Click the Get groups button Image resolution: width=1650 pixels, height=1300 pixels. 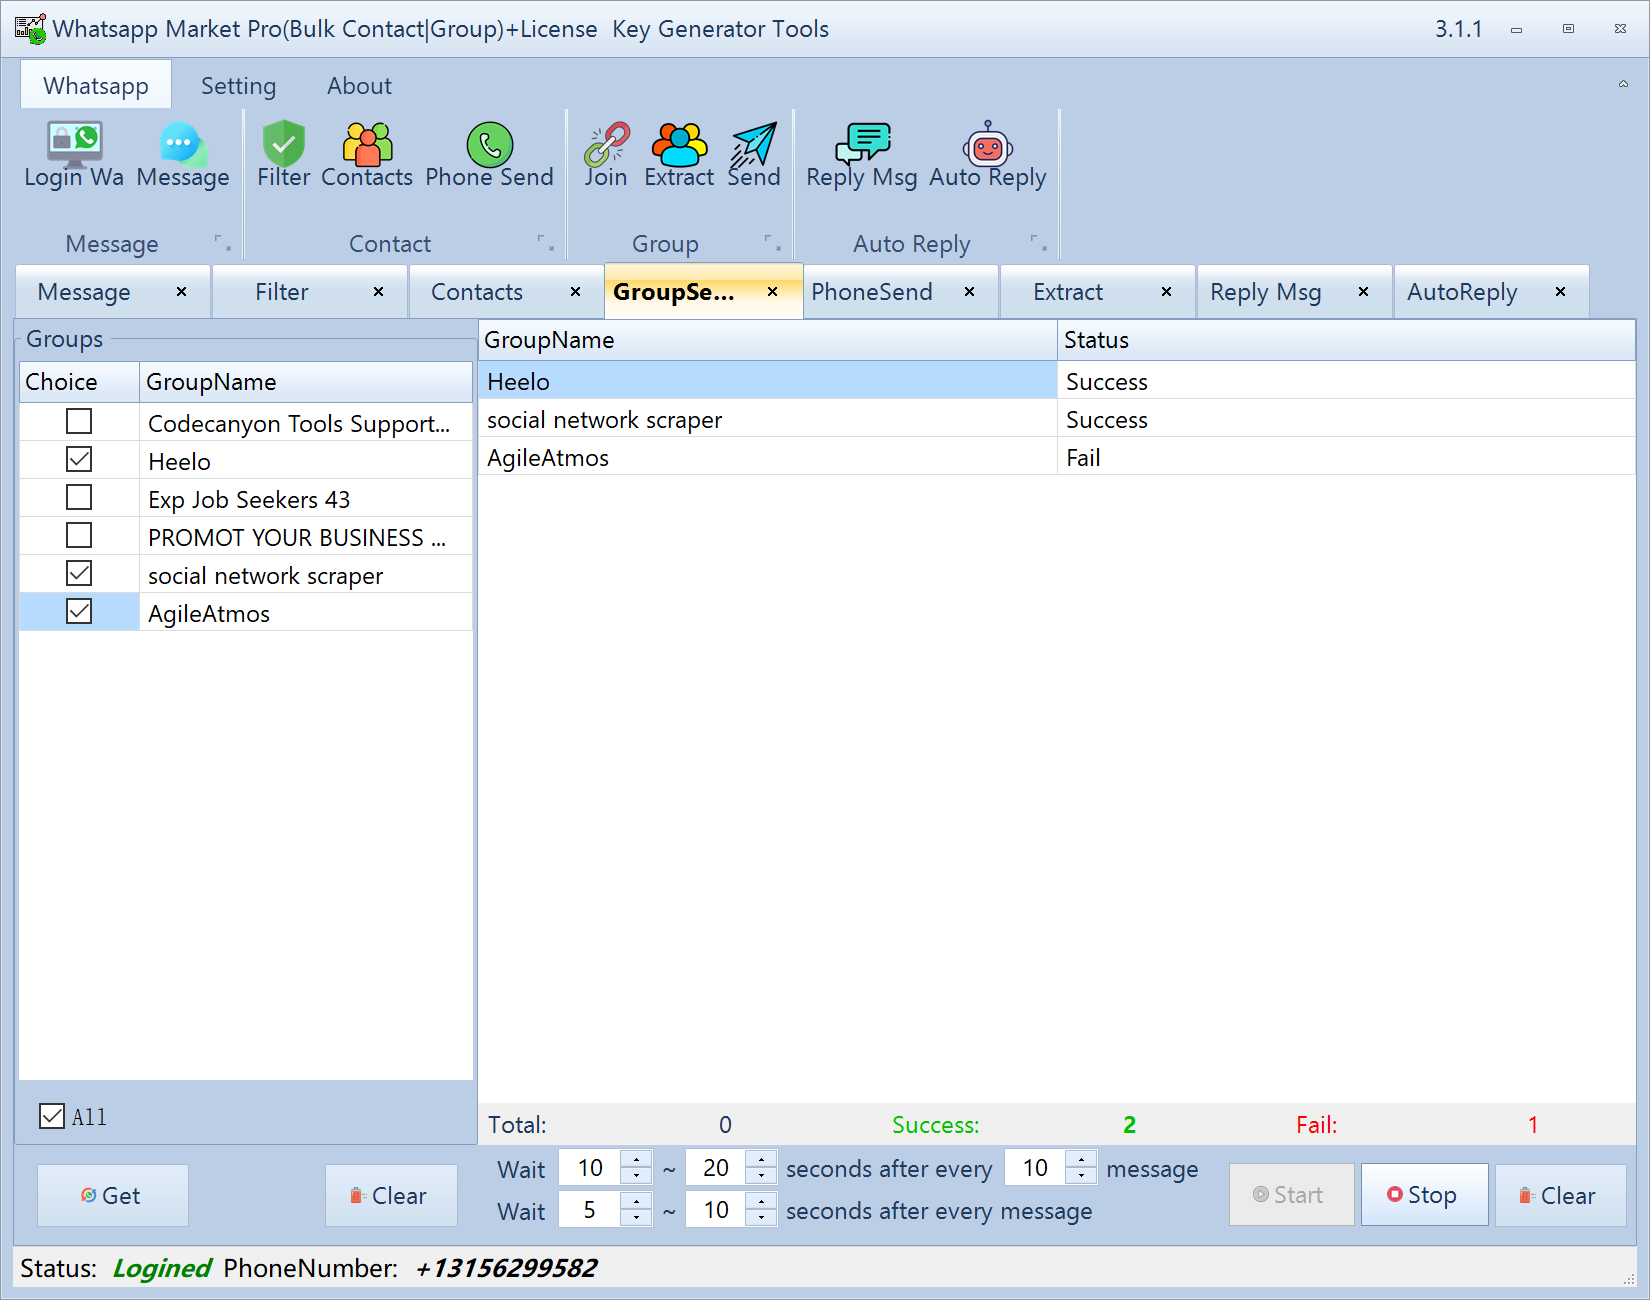tap(112, 1195)
